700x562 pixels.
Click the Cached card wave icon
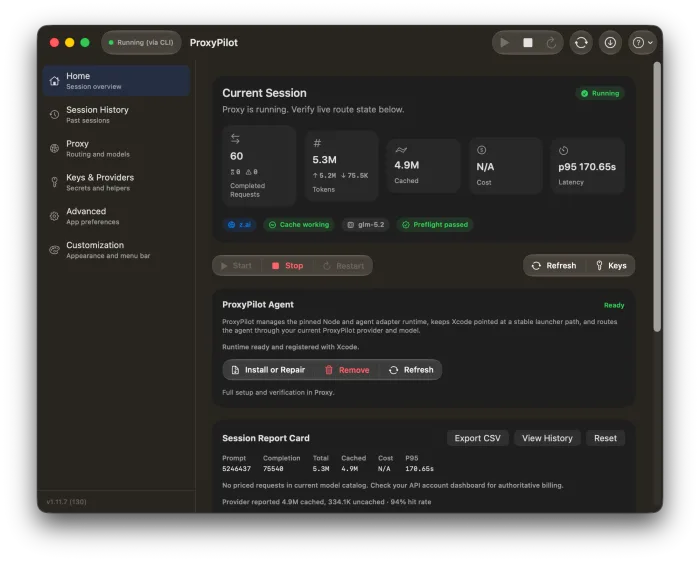pos(401,150)
